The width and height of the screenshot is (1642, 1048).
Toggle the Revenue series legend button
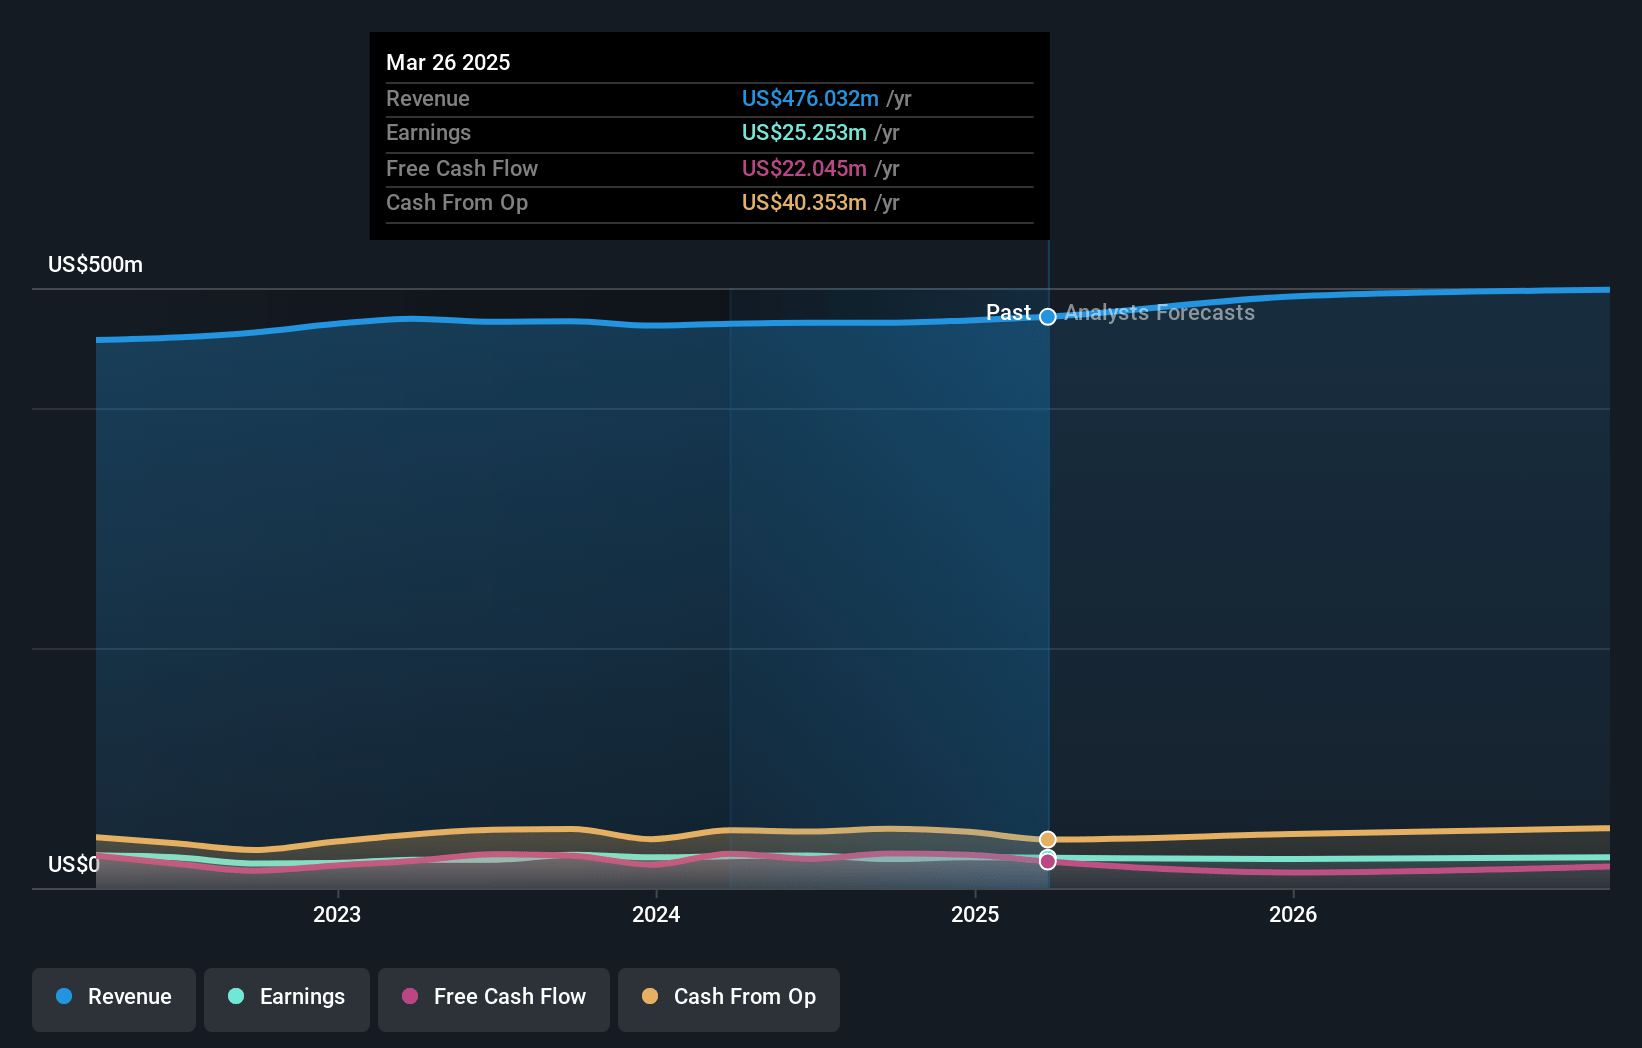tap(114, 999)
